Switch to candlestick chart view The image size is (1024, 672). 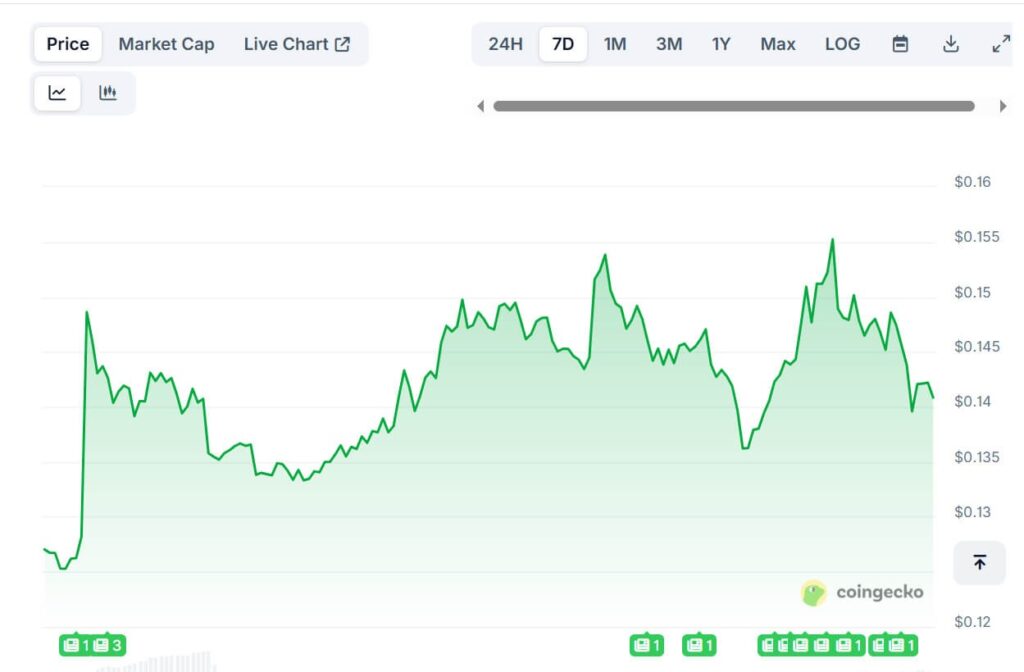[x=108, y=93]
